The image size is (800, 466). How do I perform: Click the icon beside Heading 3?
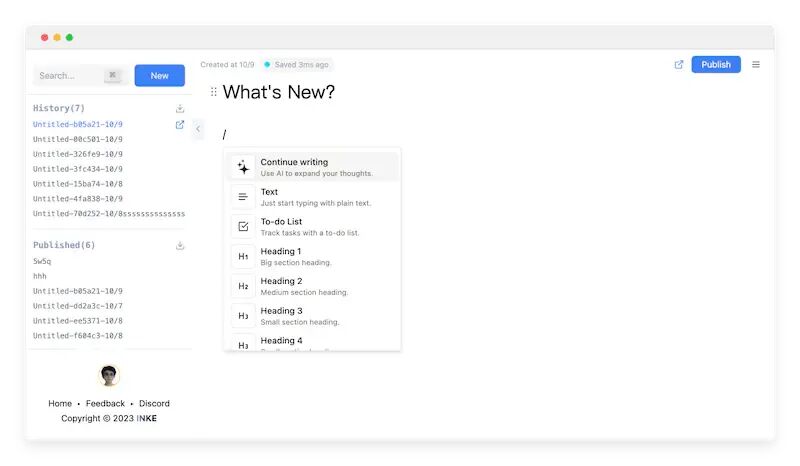click(243, 315)
